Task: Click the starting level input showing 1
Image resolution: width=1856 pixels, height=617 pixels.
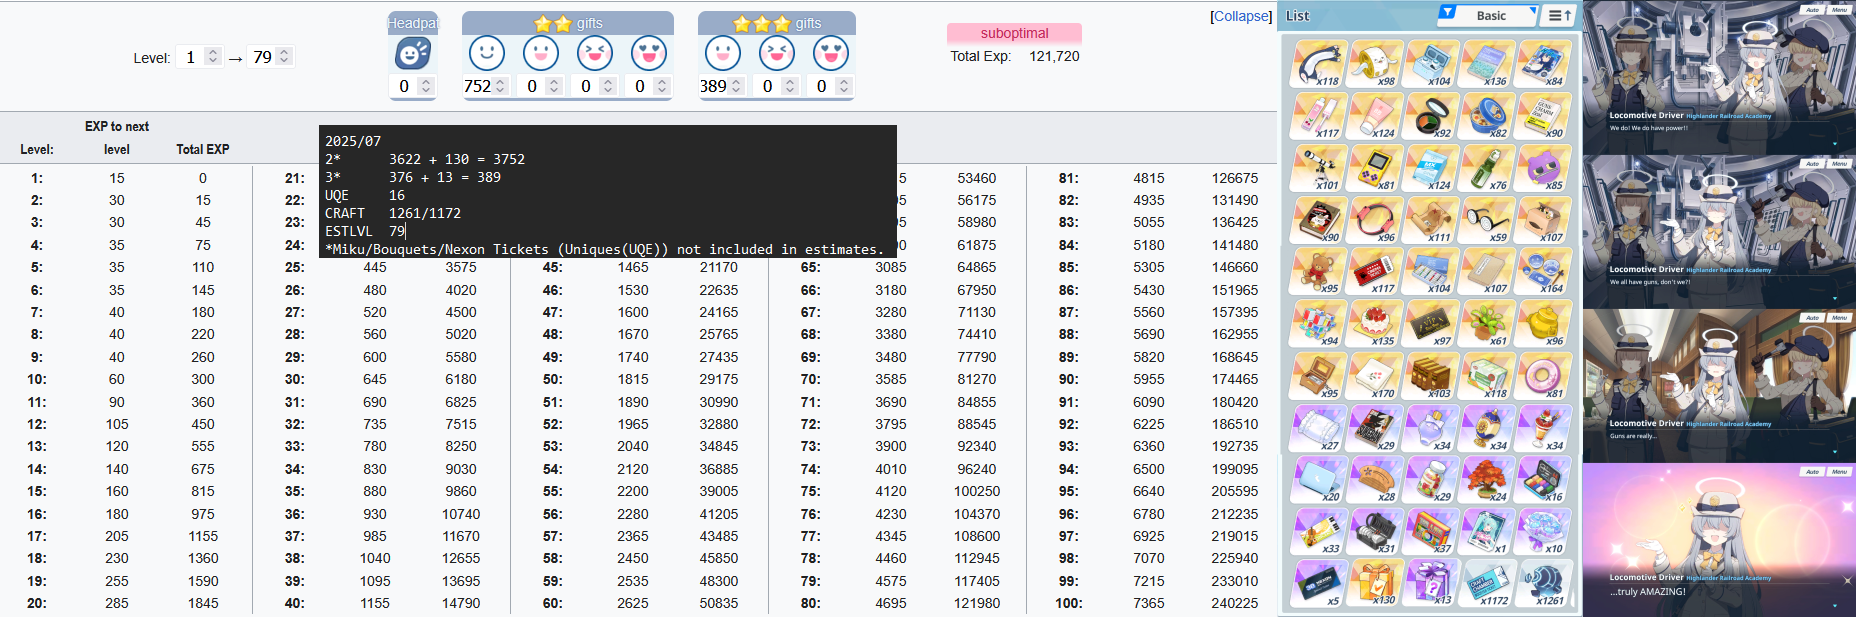Action: (198, 57)
